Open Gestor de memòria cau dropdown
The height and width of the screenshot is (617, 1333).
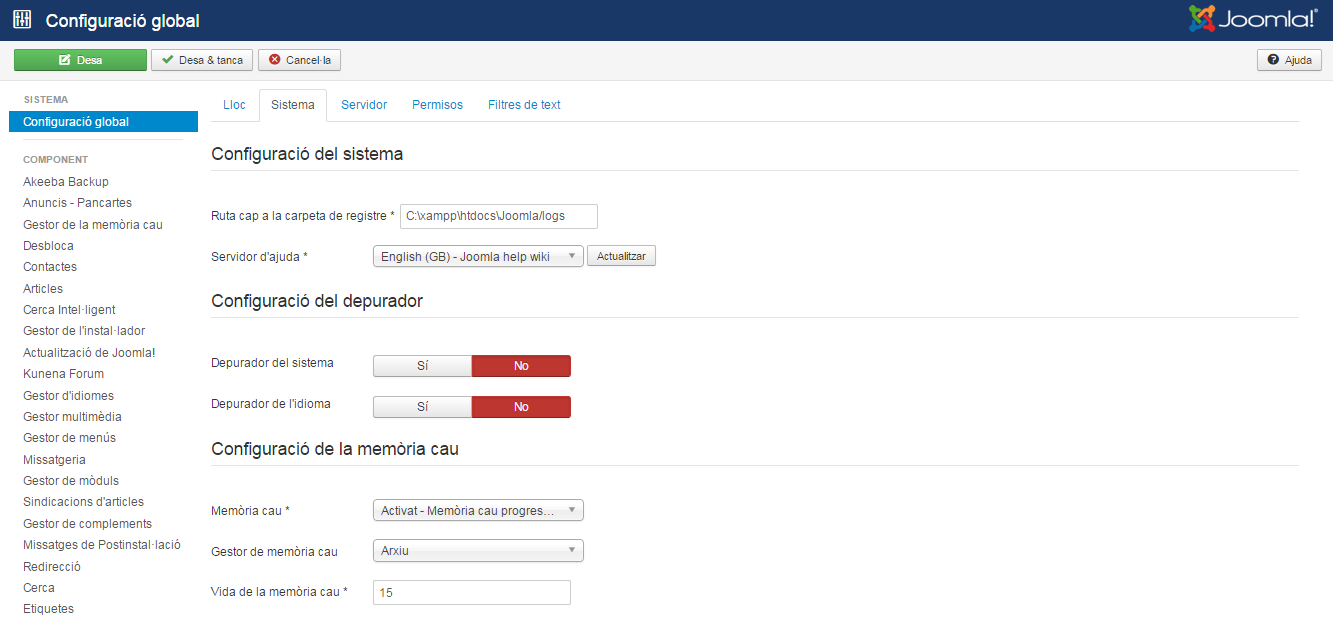coord(477,551)
